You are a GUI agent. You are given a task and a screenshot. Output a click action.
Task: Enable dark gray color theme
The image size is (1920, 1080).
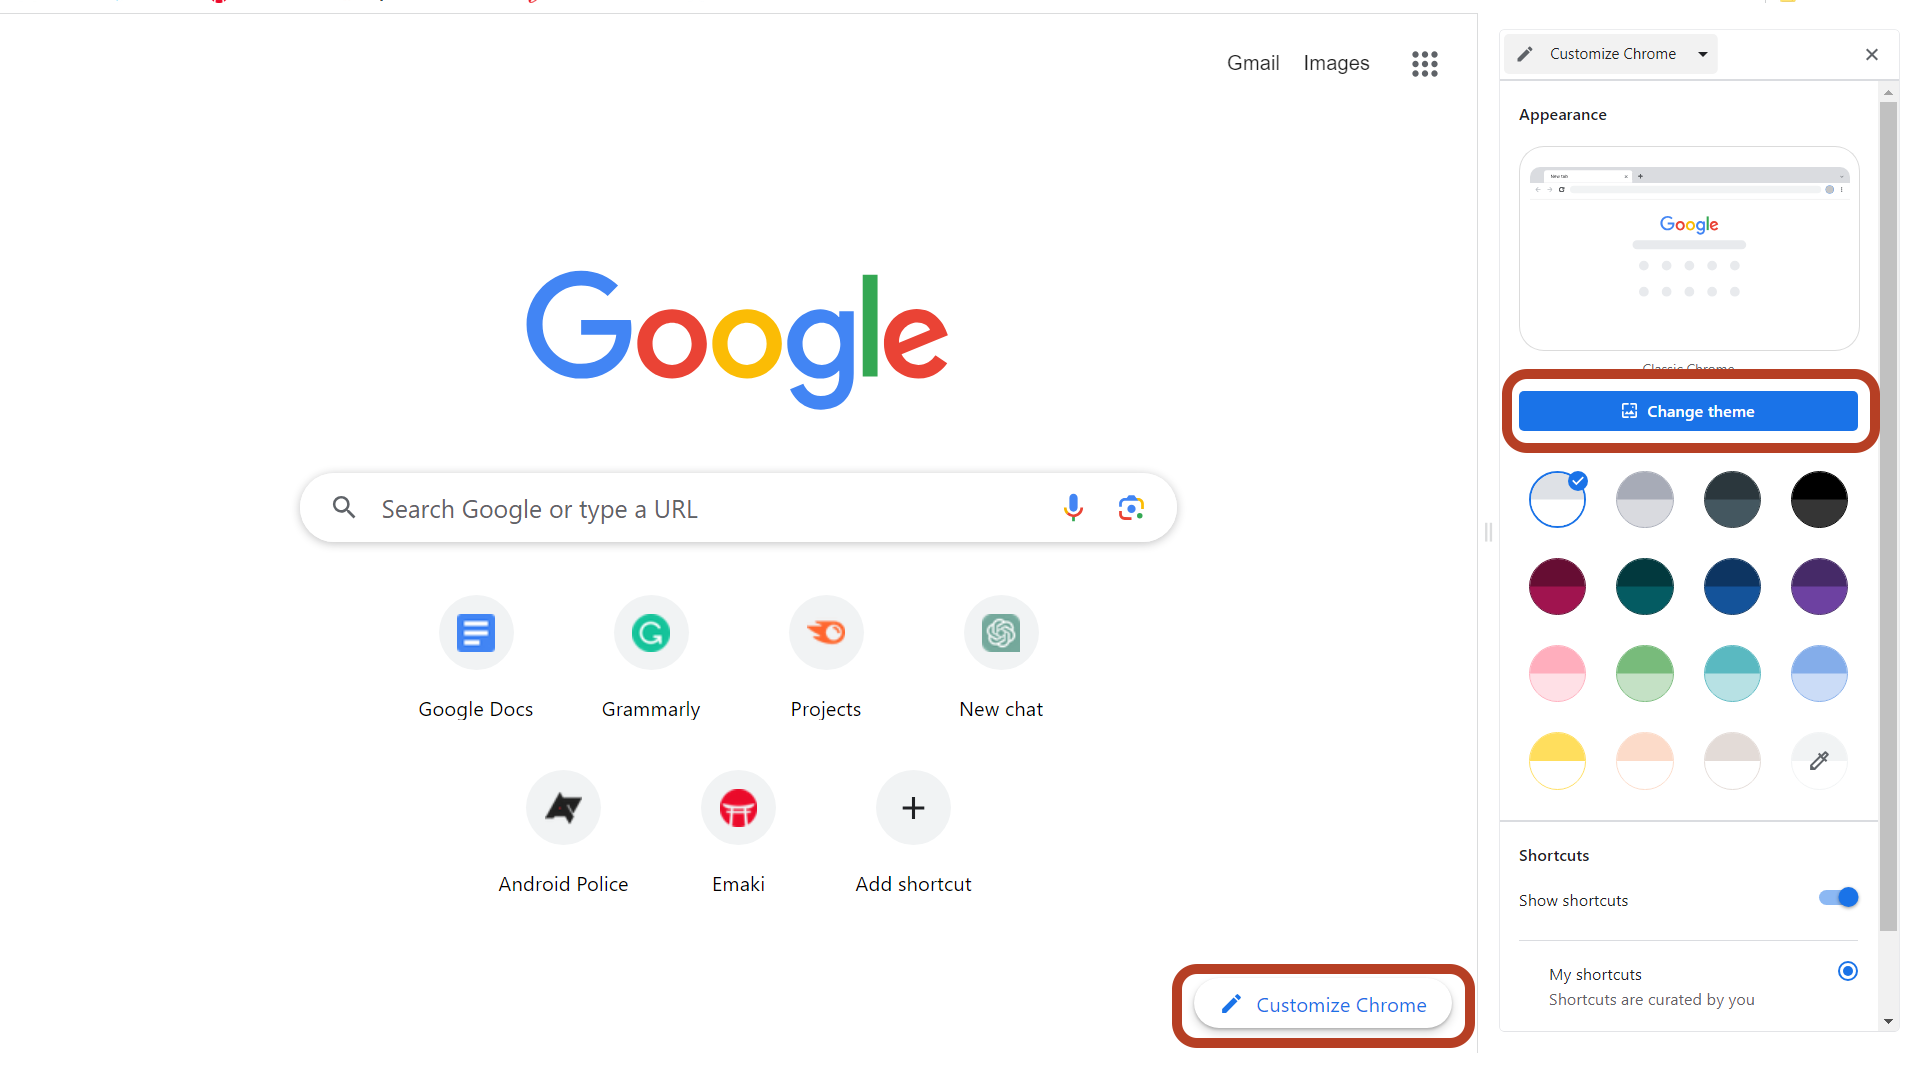(1731, 500)
